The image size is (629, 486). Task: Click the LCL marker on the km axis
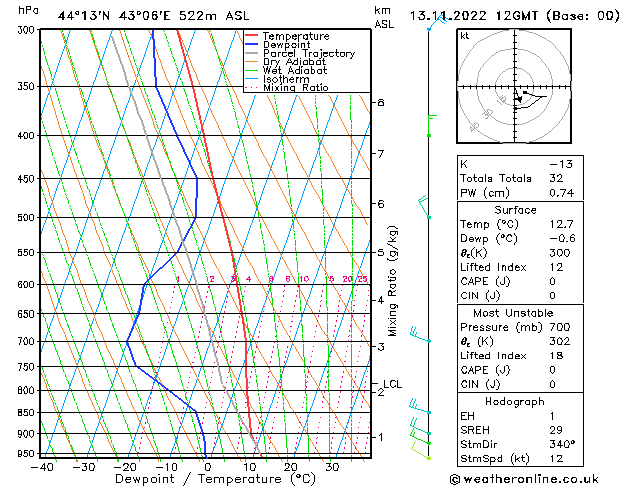coord(392,384)
